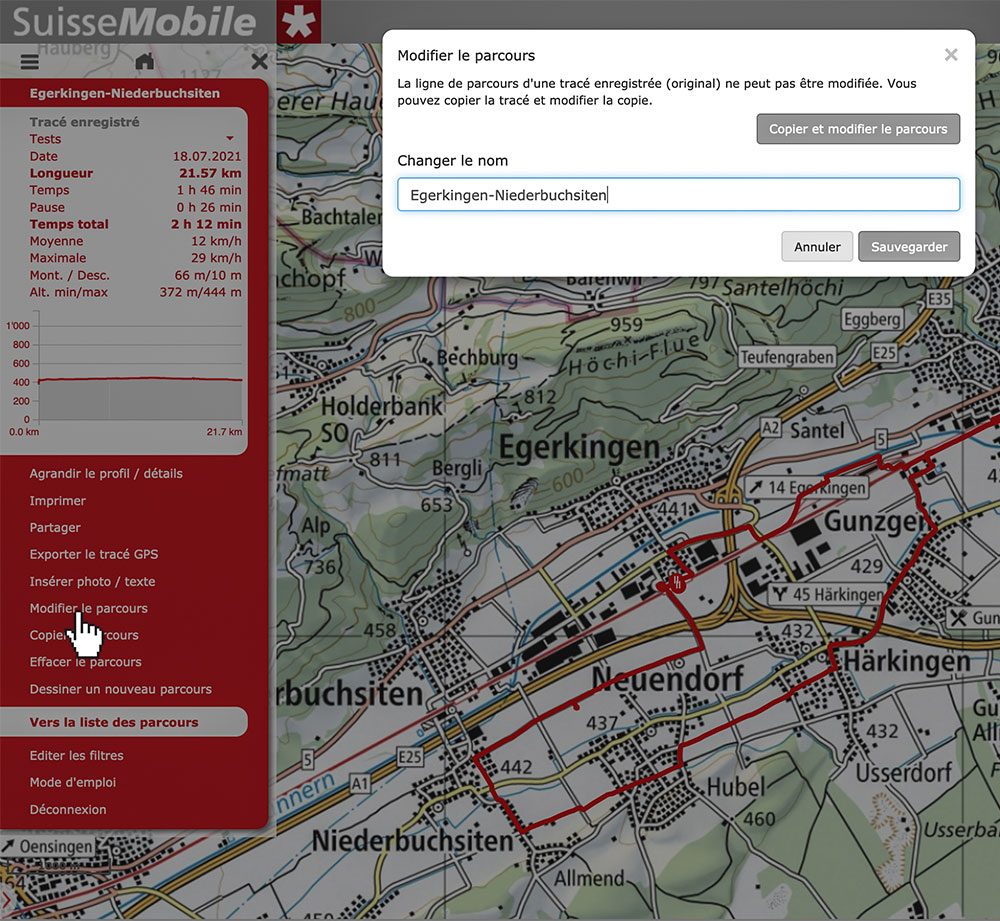Choose Dessiner un nouveau parcours

121,689
